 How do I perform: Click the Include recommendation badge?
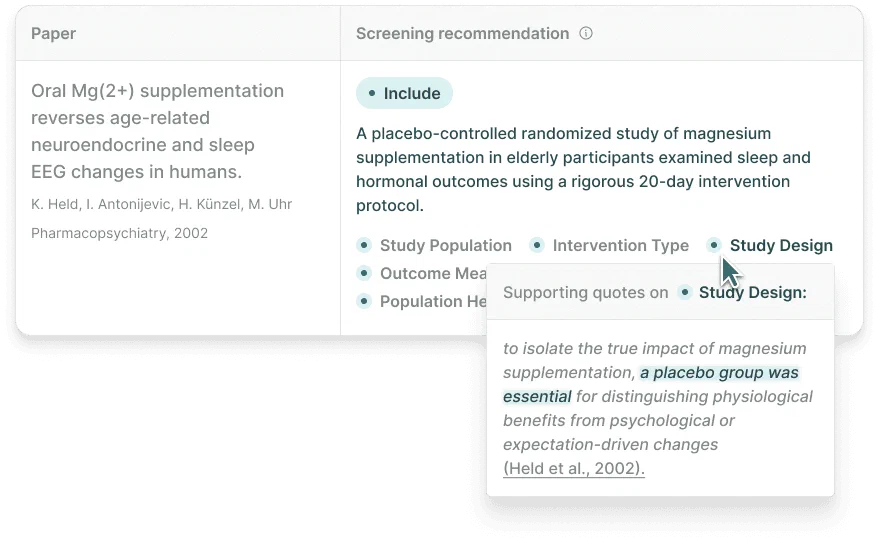pos(404,93)
